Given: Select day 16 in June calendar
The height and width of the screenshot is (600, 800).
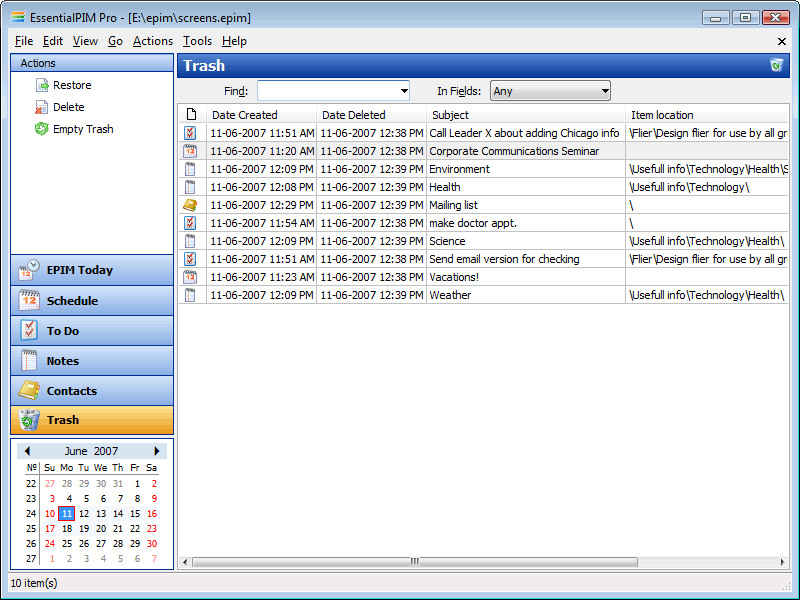Looking at the screenshot, I should tap(152, 513).
